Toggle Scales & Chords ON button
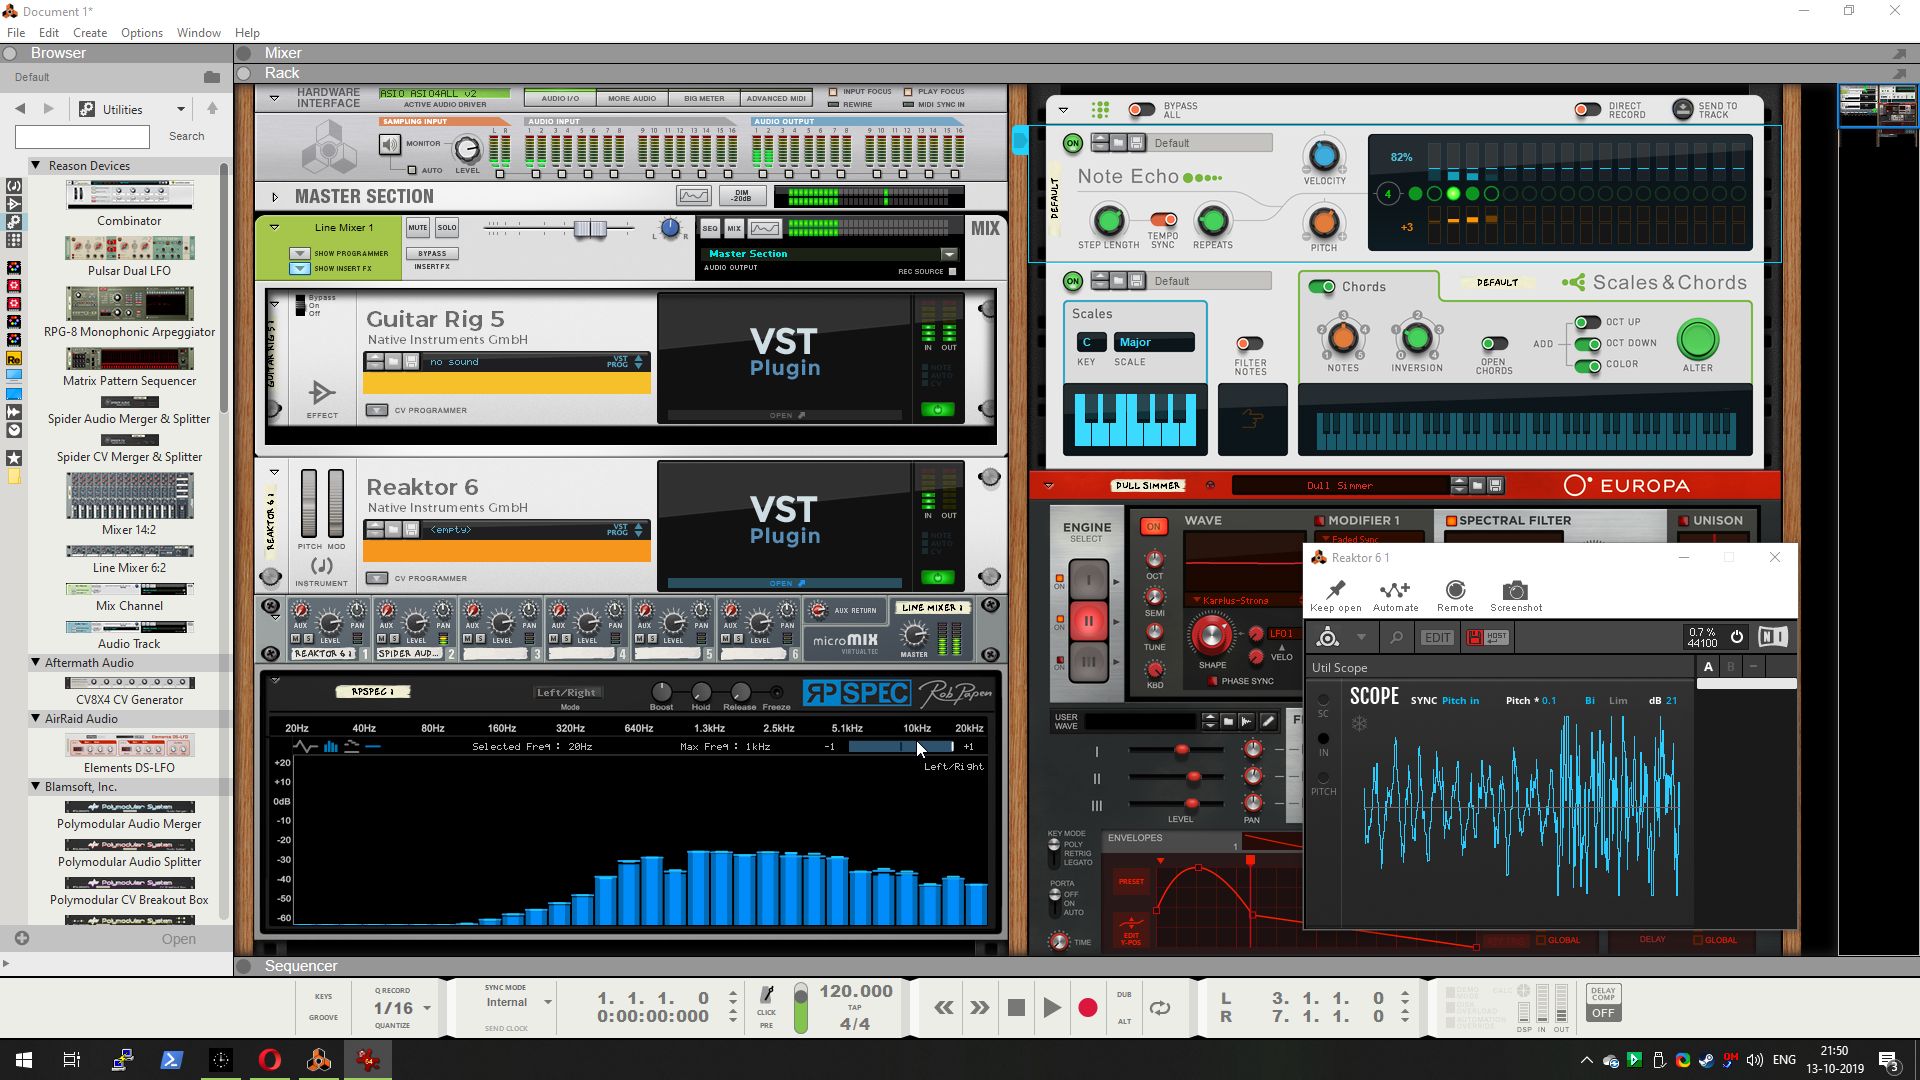Screen dimensions: 1920x1080 point(1072,281)
